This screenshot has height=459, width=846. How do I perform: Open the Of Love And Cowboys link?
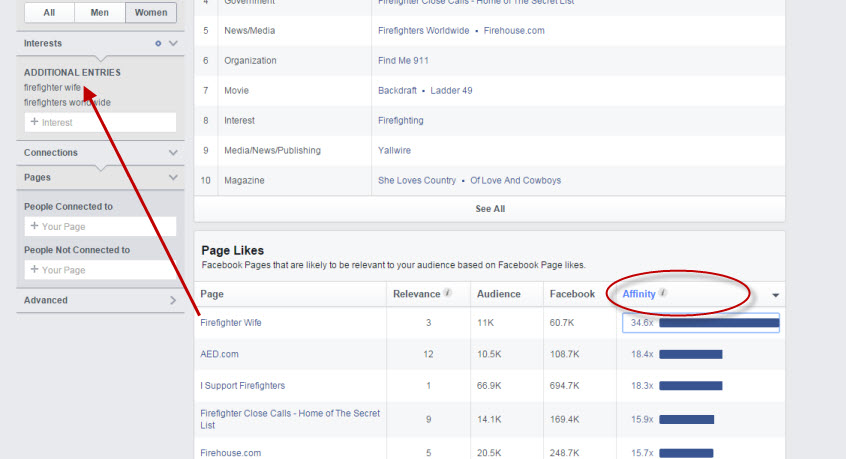point(515,180)
